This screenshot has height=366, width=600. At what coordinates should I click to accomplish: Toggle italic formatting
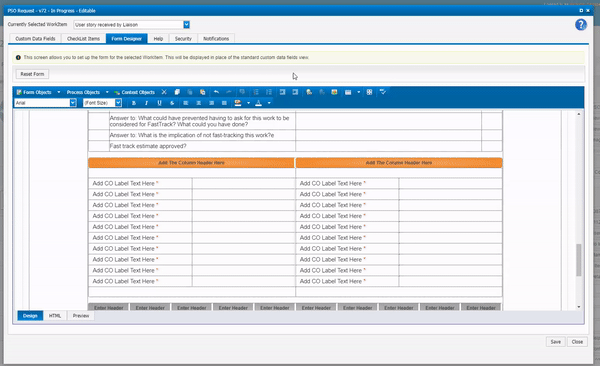coord(146,103)
